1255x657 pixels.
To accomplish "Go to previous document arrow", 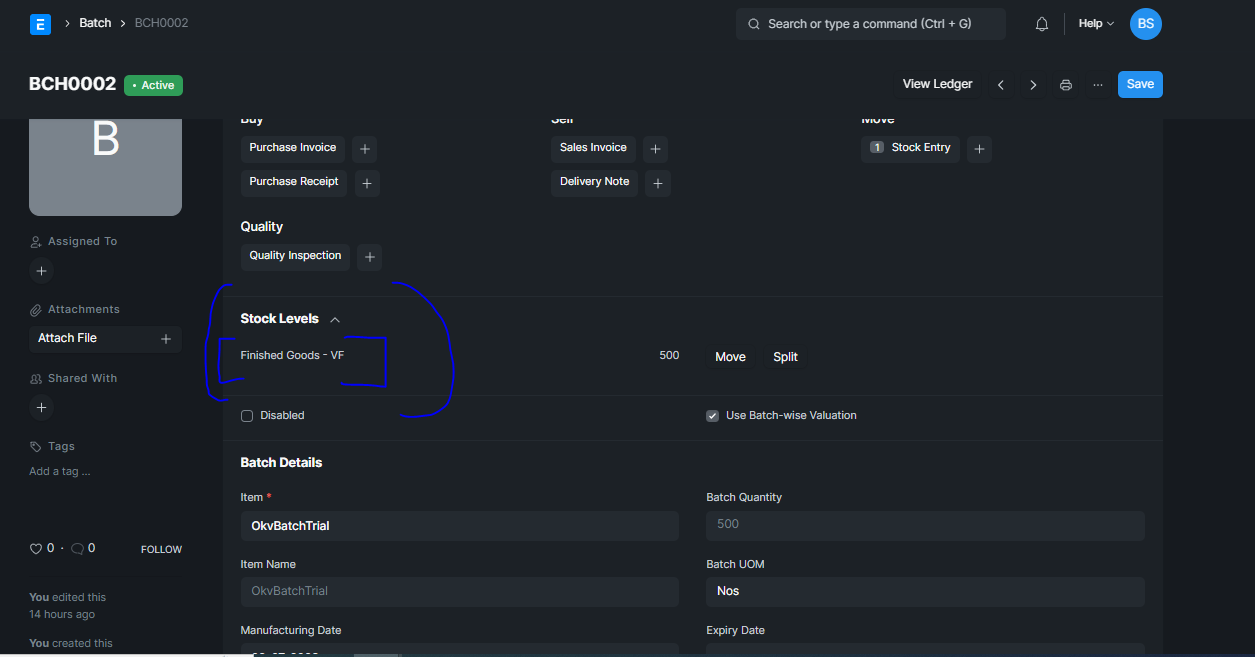I will (x=1001, y=85).
